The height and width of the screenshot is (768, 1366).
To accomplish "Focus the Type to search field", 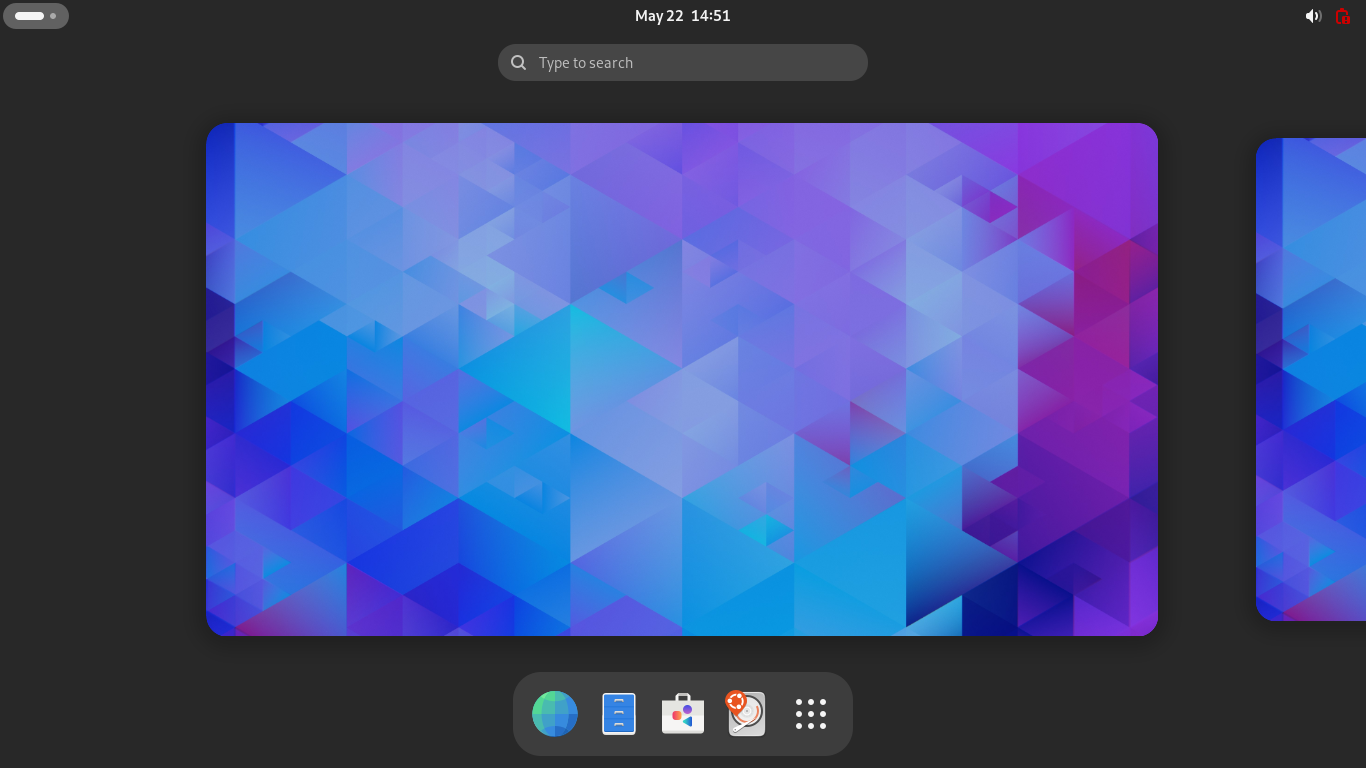I will 683,62.
